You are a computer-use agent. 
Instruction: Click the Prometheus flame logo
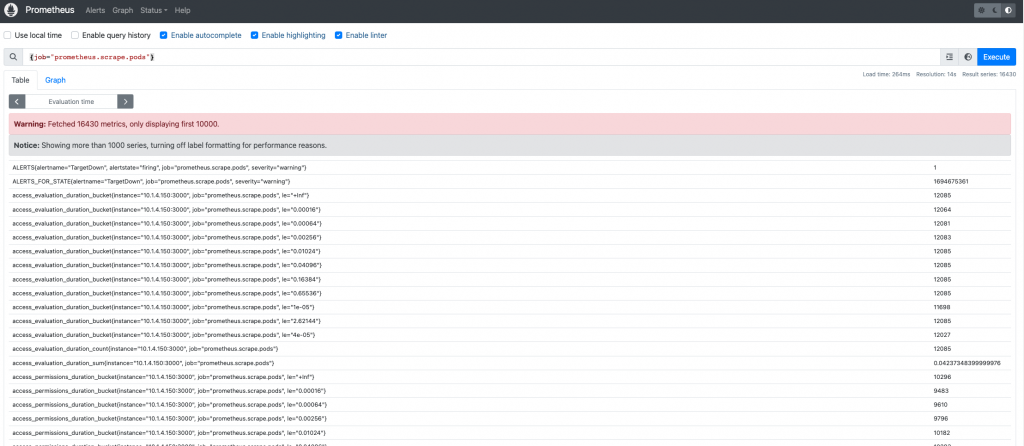tap(10, 10)
